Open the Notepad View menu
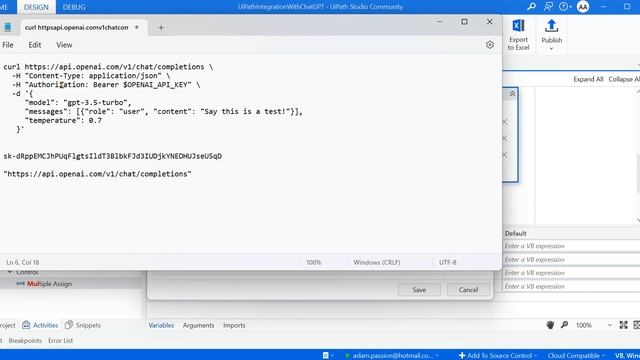Viewport: 640px width, 360px height. pyautogui.click(x=64, y=45)
